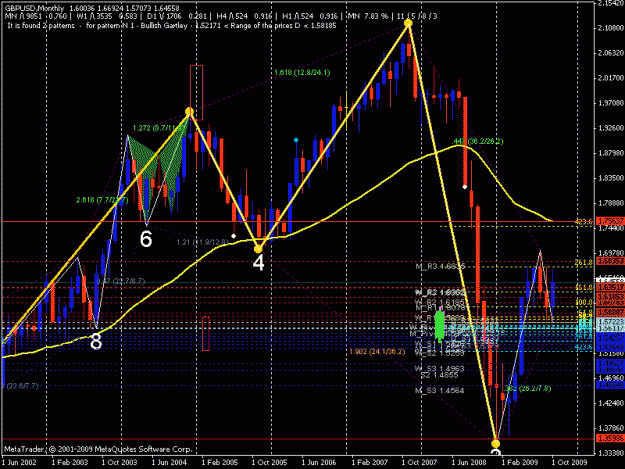This screenshot has width=625, height=469.
Task: Click the GBPUSD,Monthly chart title
Action: pos(34,8)
